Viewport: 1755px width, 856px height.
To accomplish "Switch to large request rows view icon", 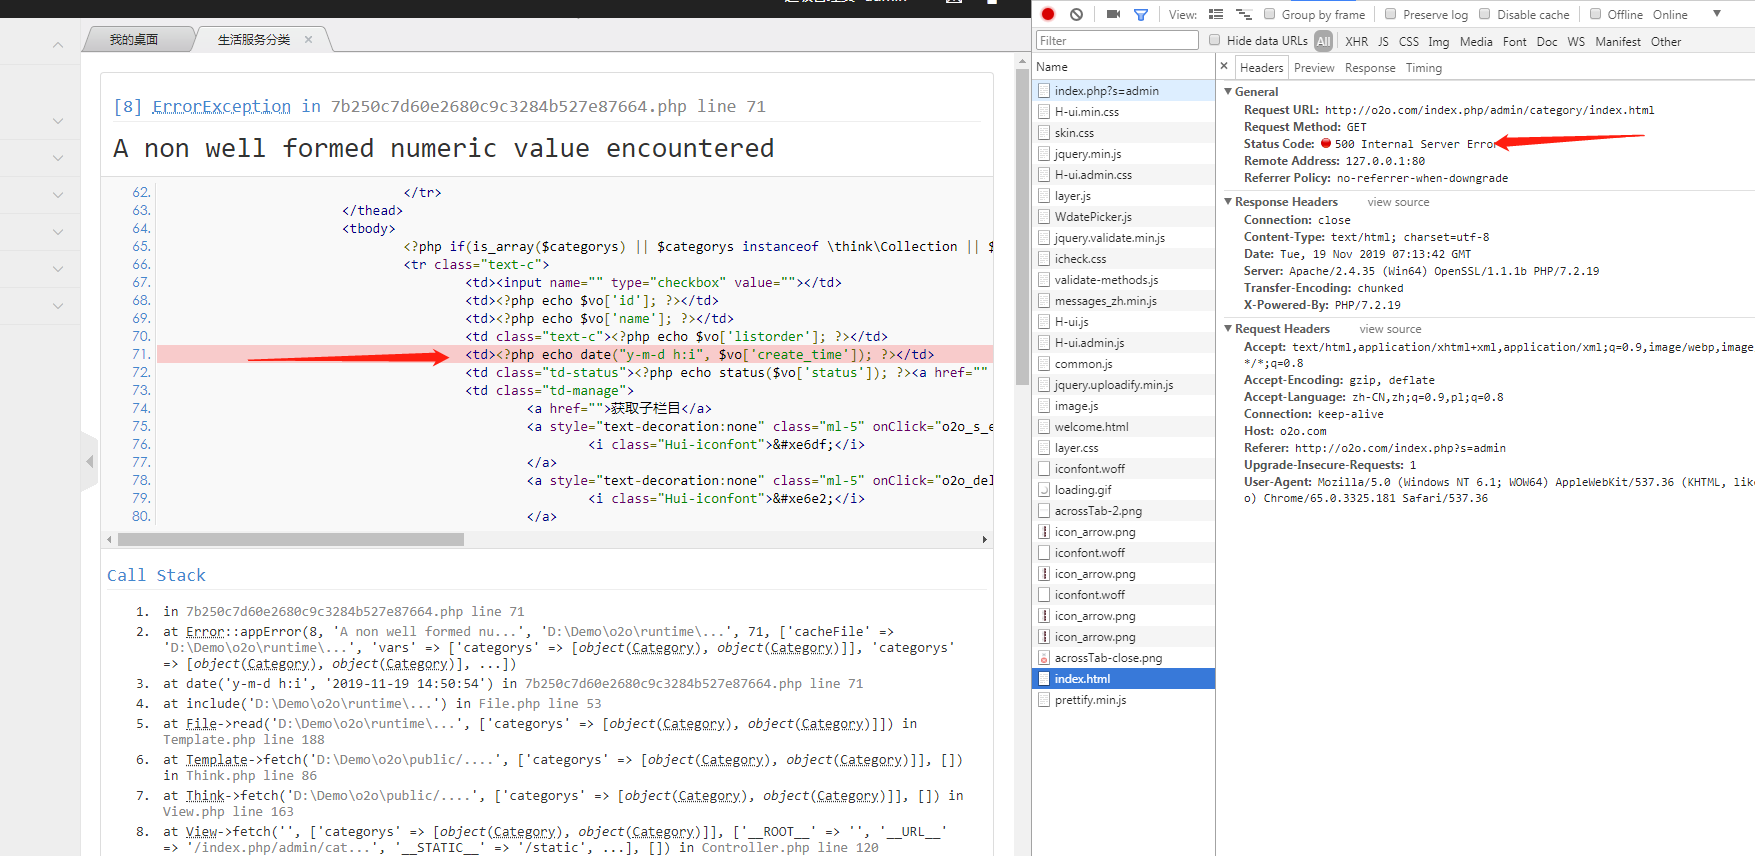I will click(x=1216, y=14).
